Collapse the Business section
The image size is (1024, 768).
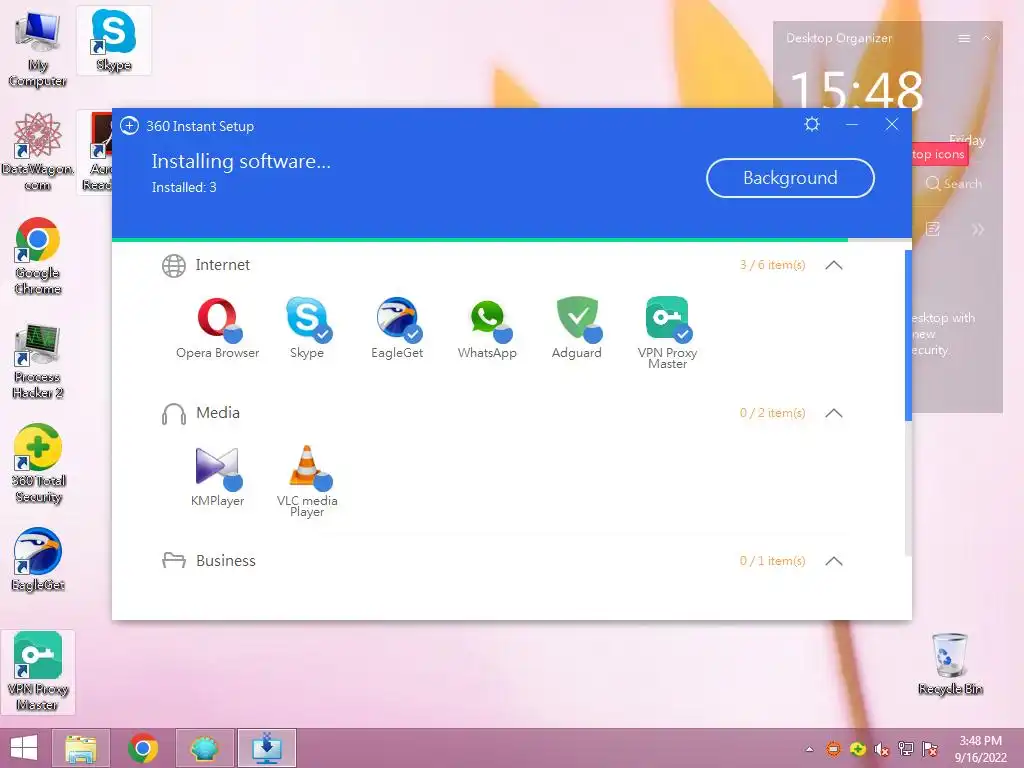pos(834,561)
